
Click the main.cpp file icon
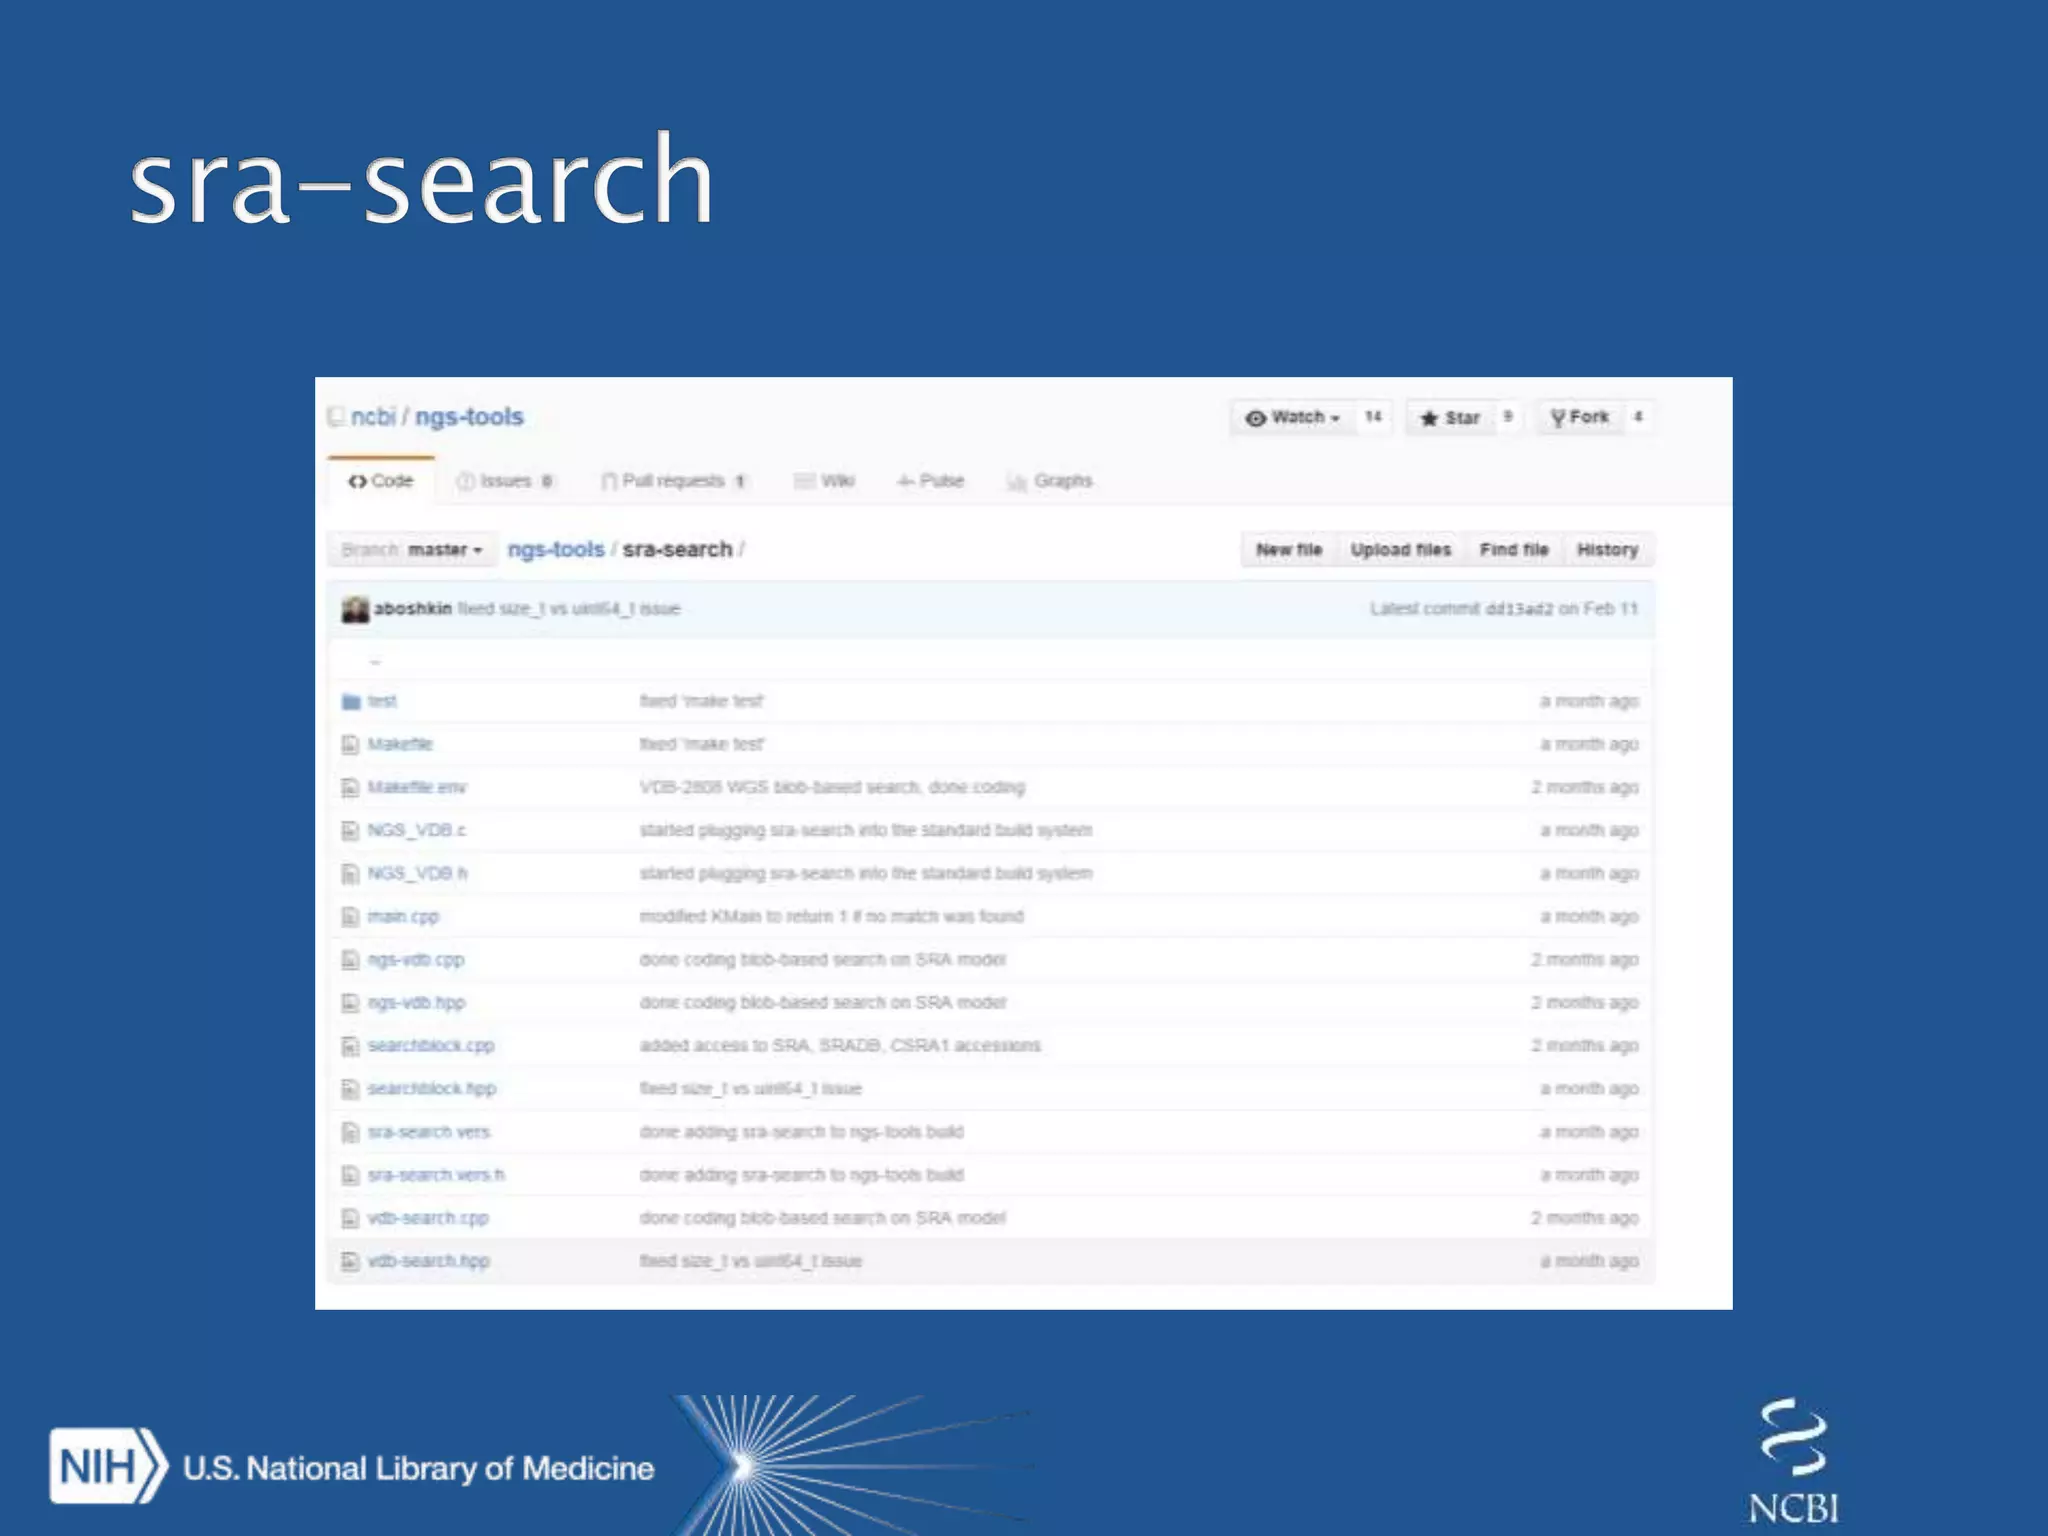coord(350,917)
